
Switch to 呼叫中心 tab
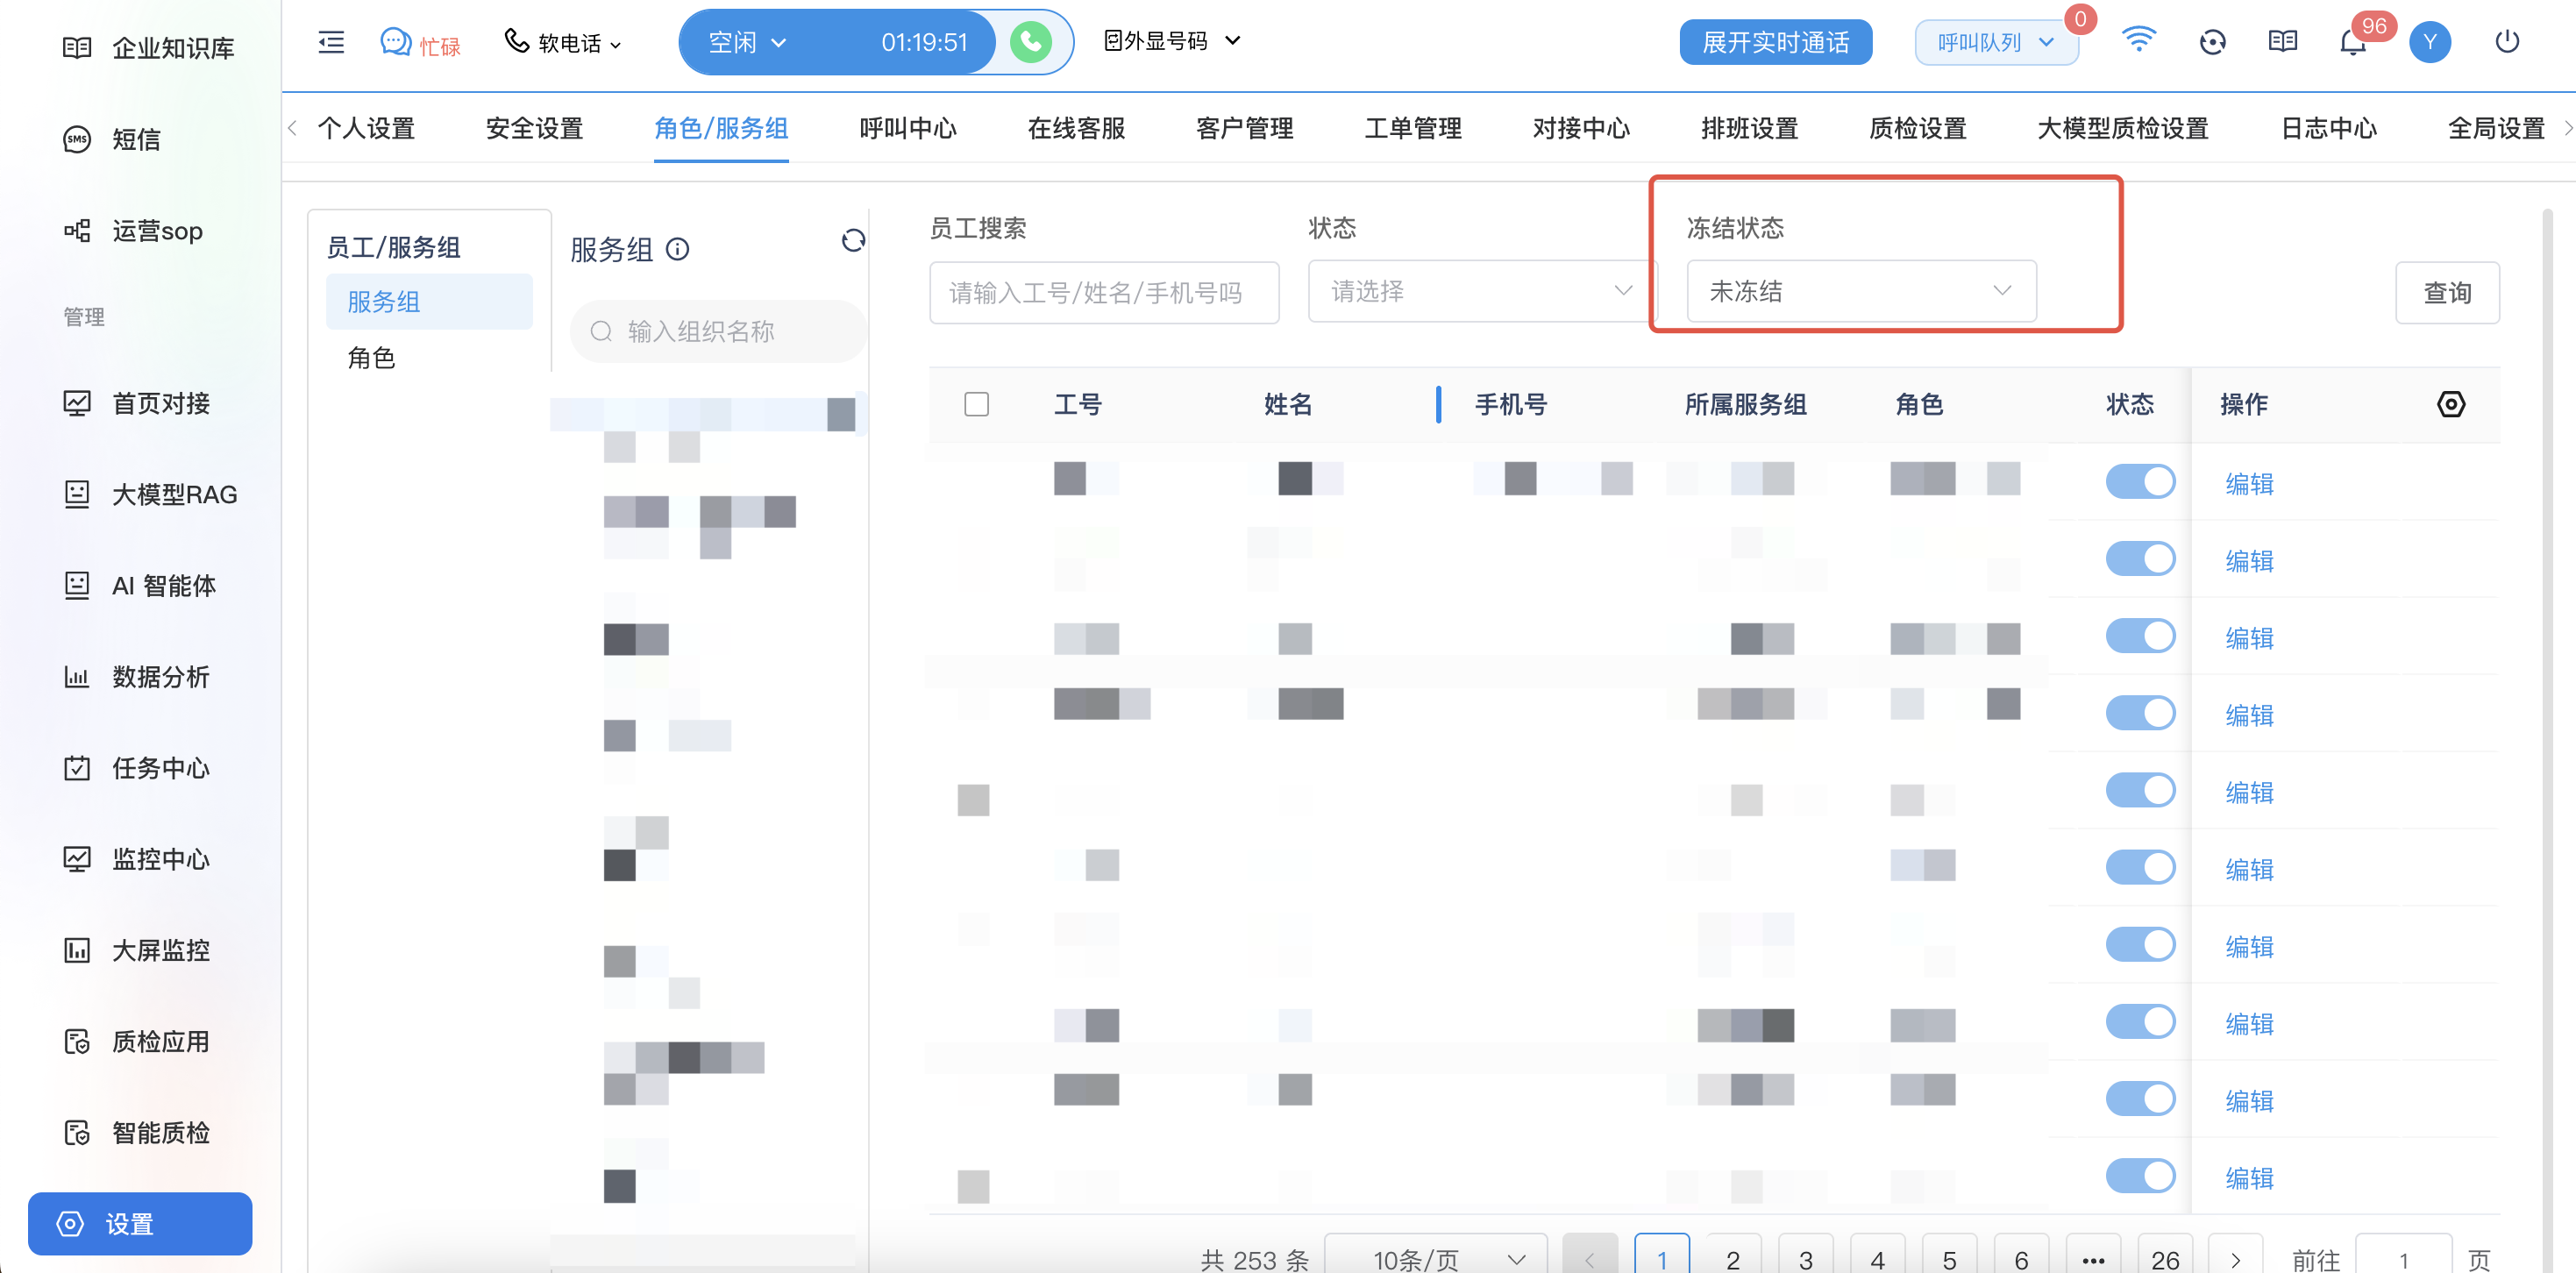pos(908,128)
